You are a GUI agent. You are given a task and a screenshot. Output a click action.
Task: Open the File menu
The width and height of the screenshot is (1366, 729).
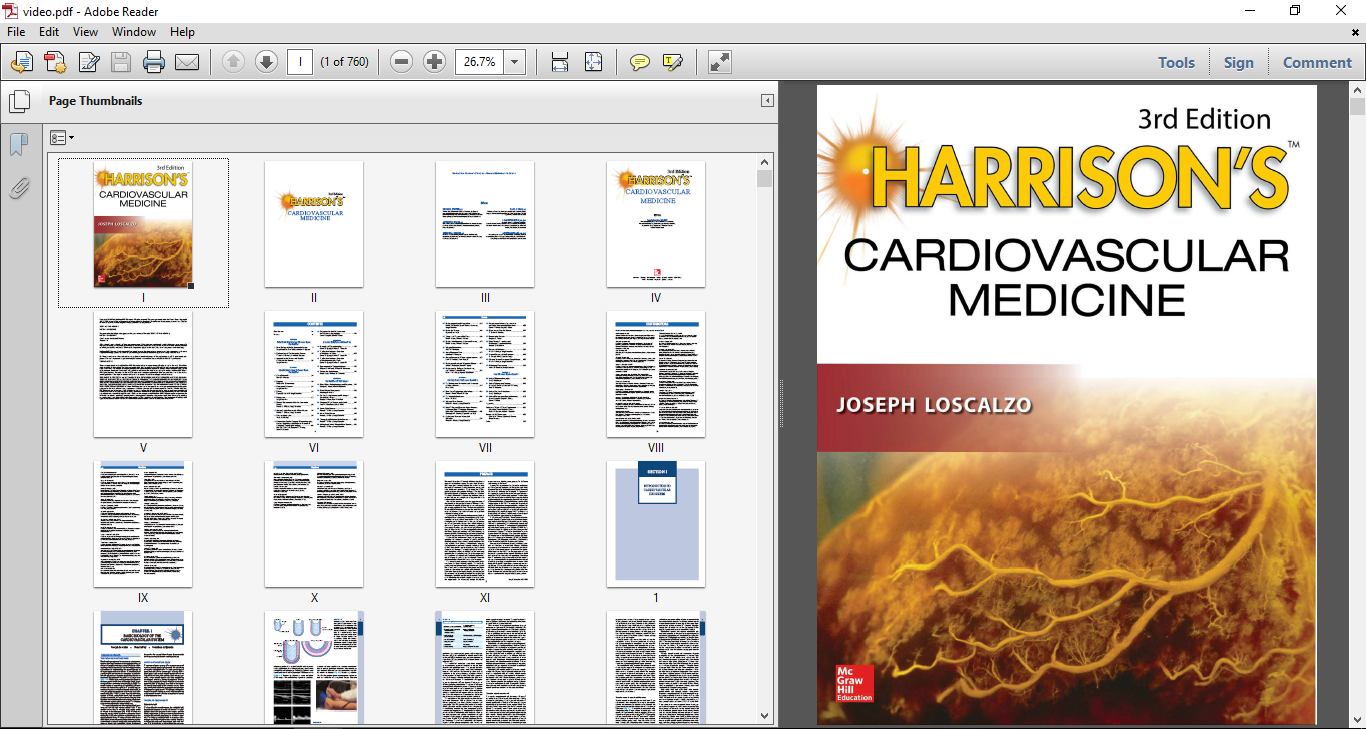point(17,32)
